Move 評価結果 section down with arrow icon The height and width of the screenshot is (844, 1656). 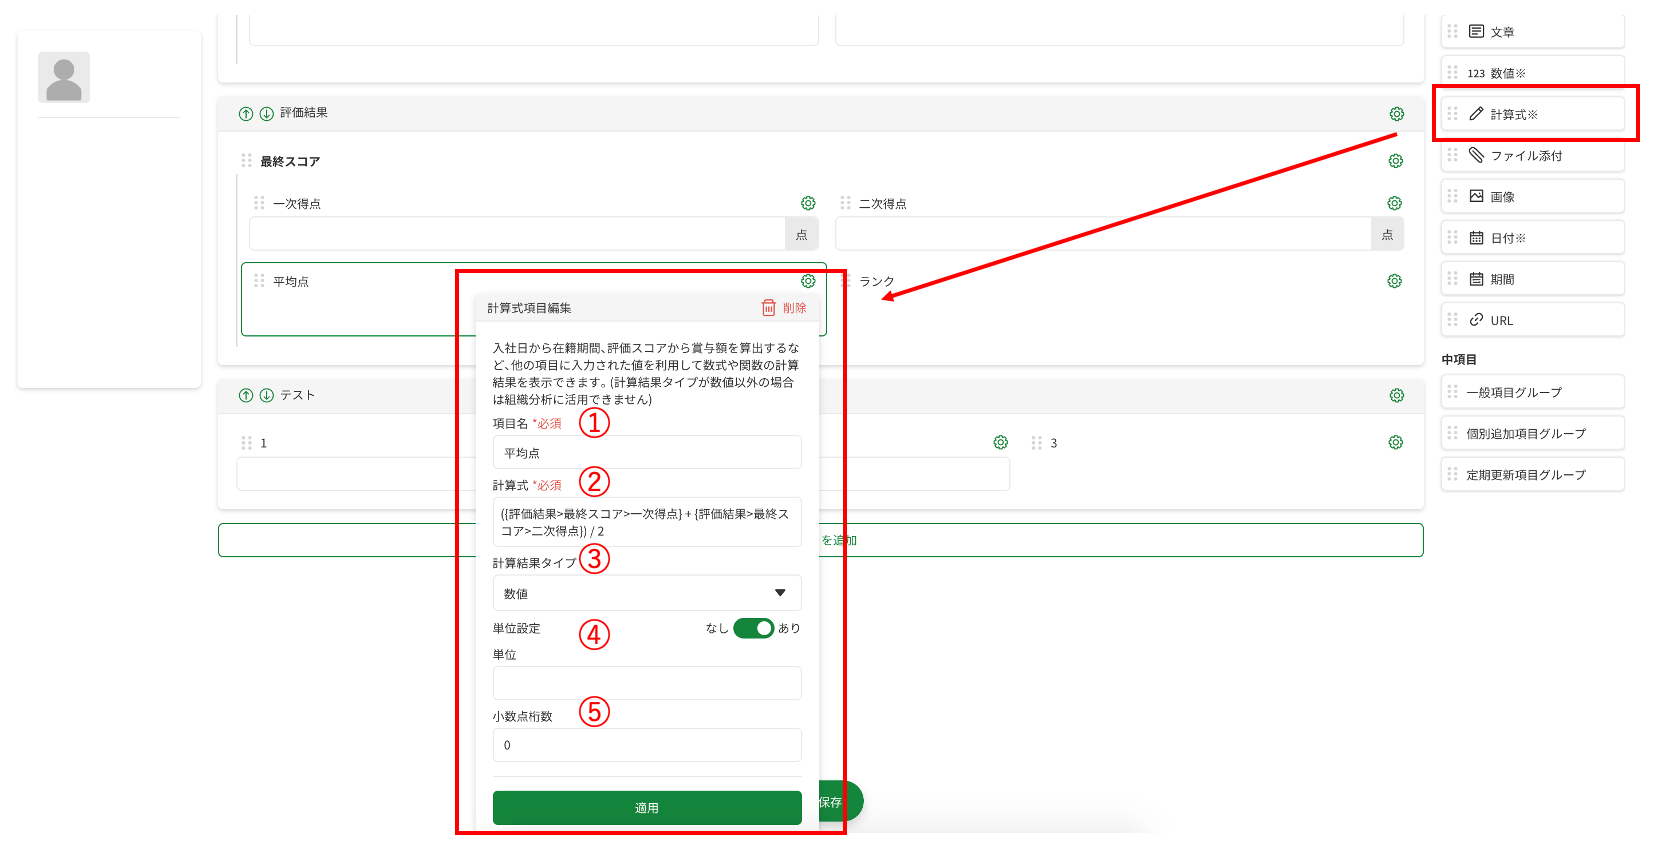pos(267,114)
